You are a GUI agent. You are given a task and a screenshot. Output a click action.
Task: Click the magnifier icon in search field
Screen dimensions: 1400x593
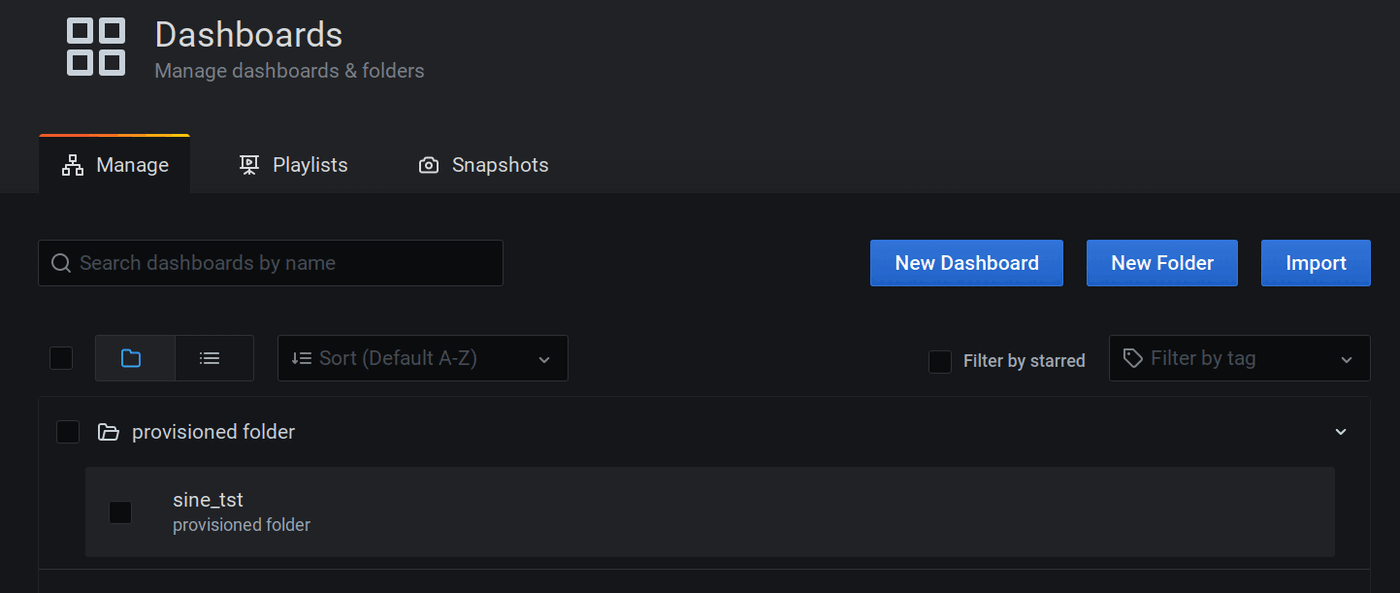point(60,262)
